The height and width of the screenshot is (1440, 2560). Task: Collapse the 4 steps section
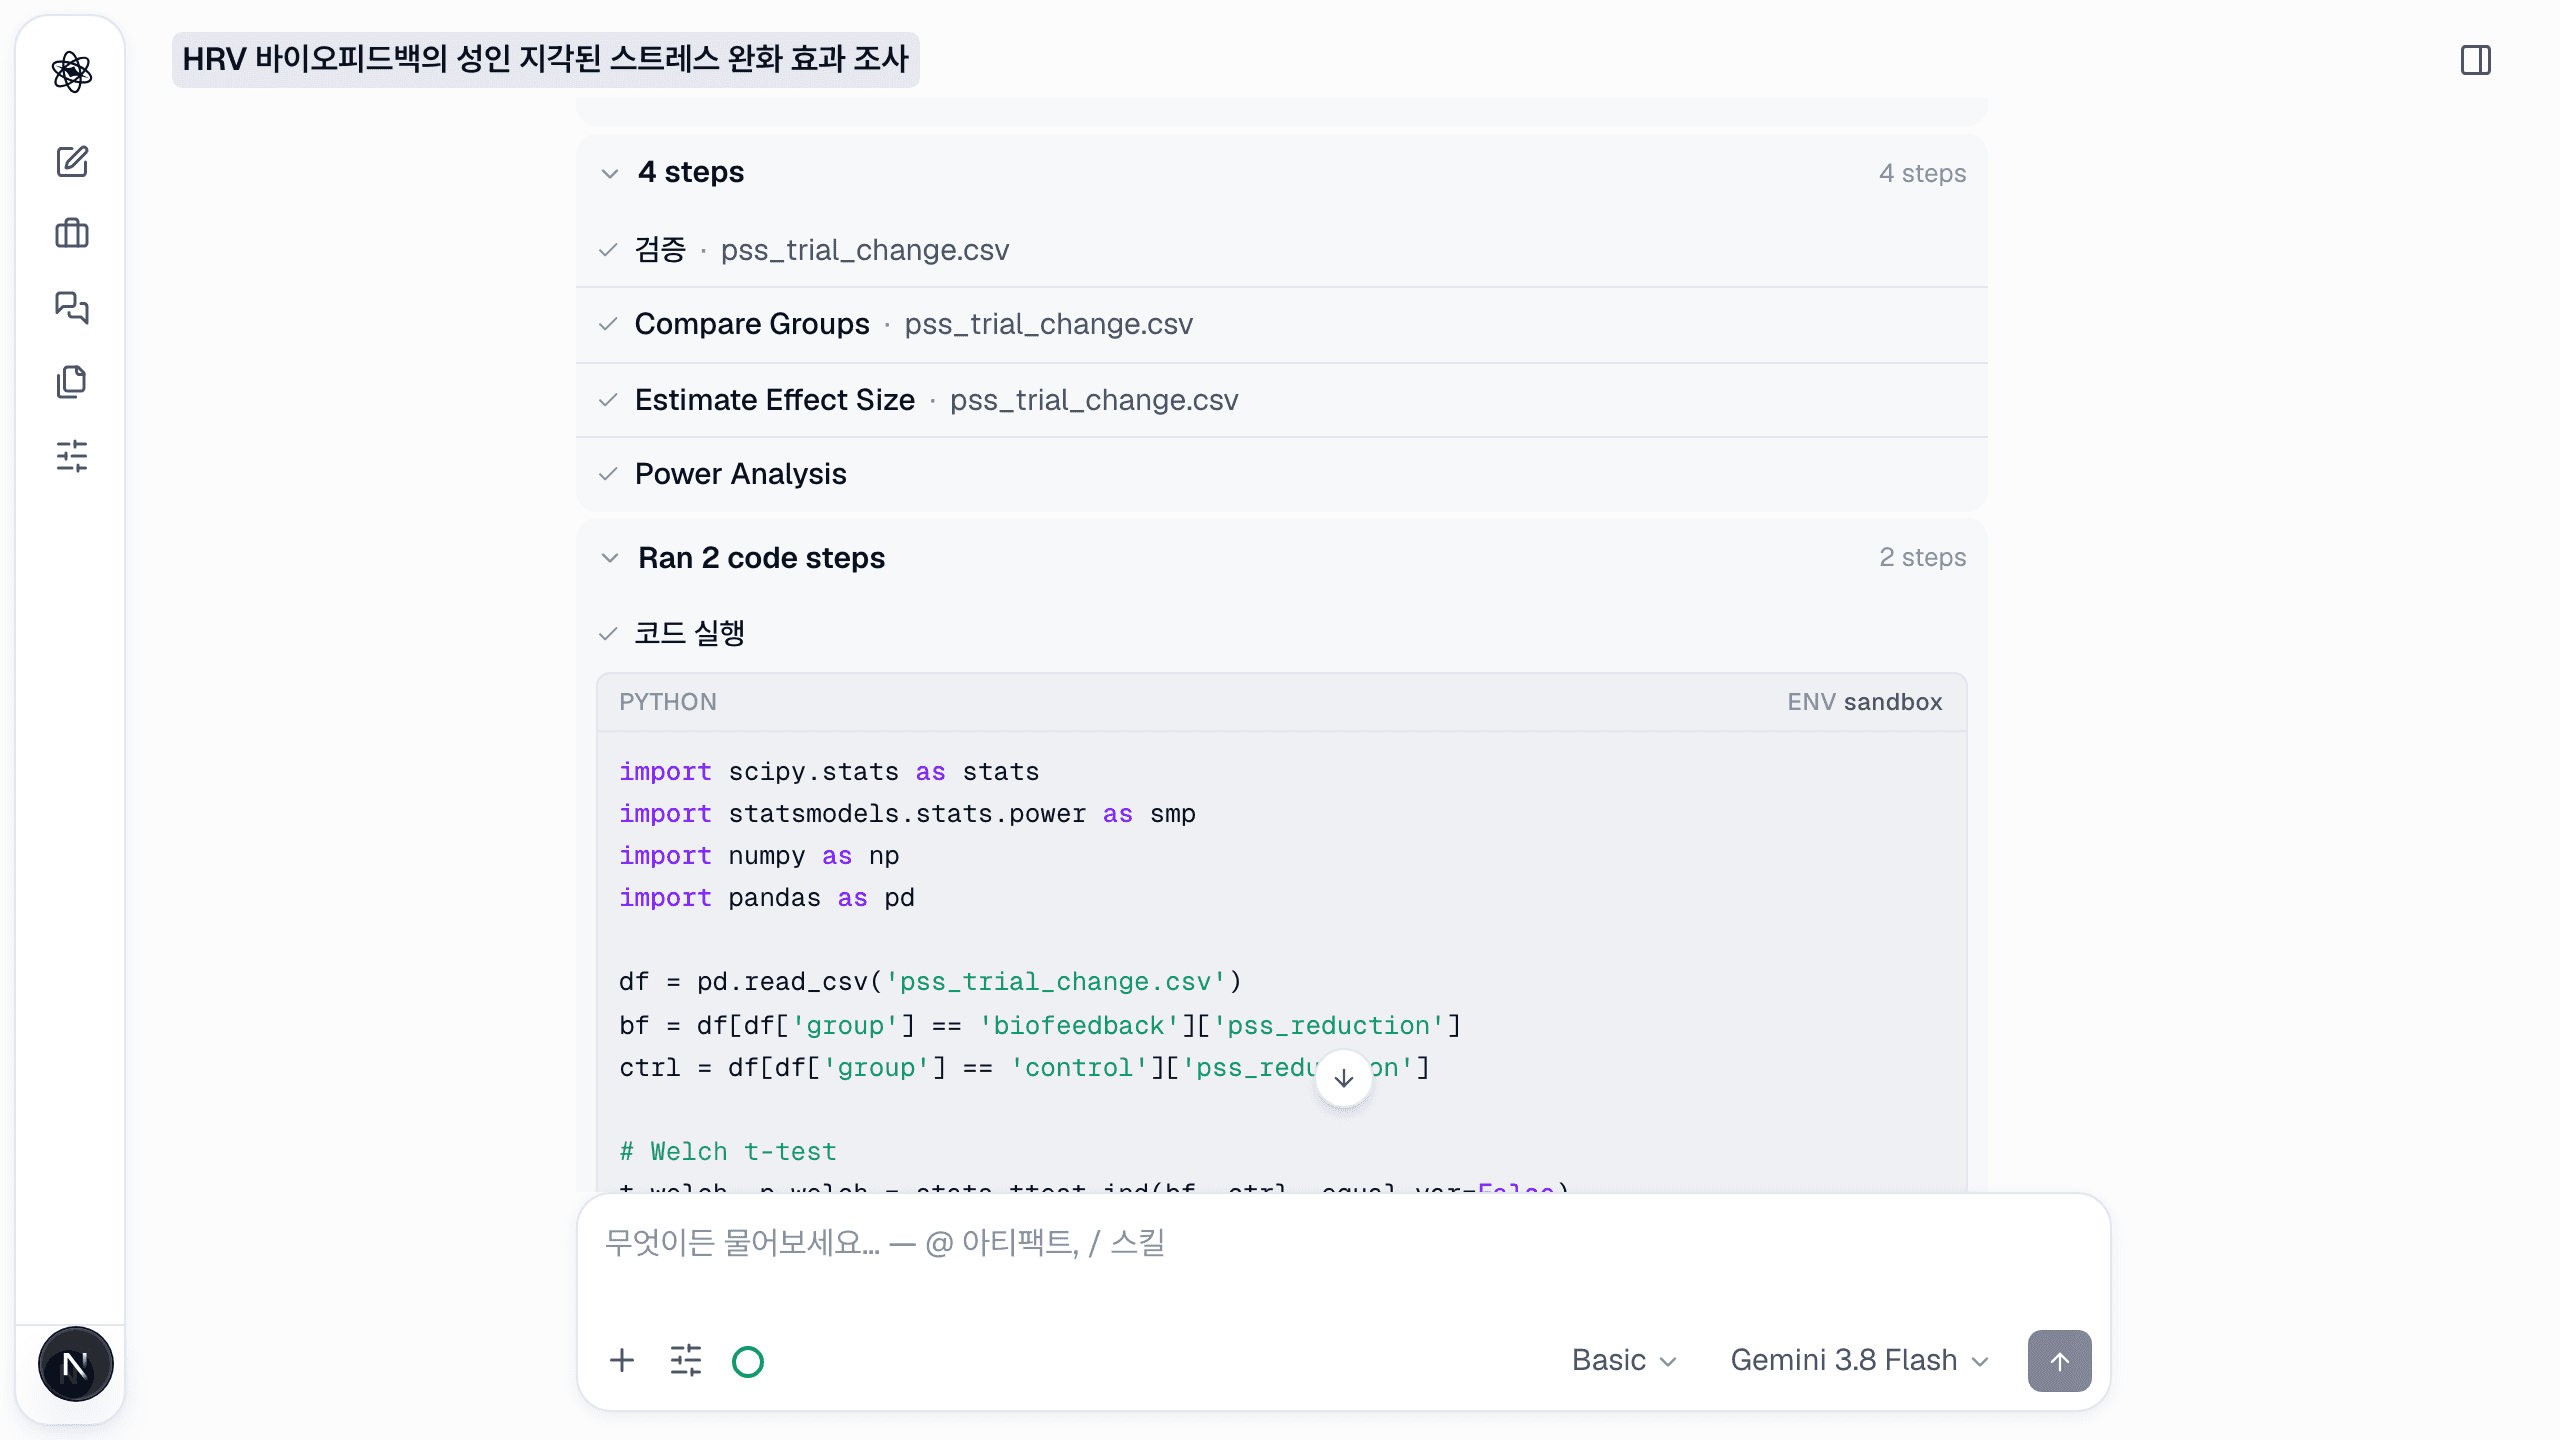coord(610,173)
